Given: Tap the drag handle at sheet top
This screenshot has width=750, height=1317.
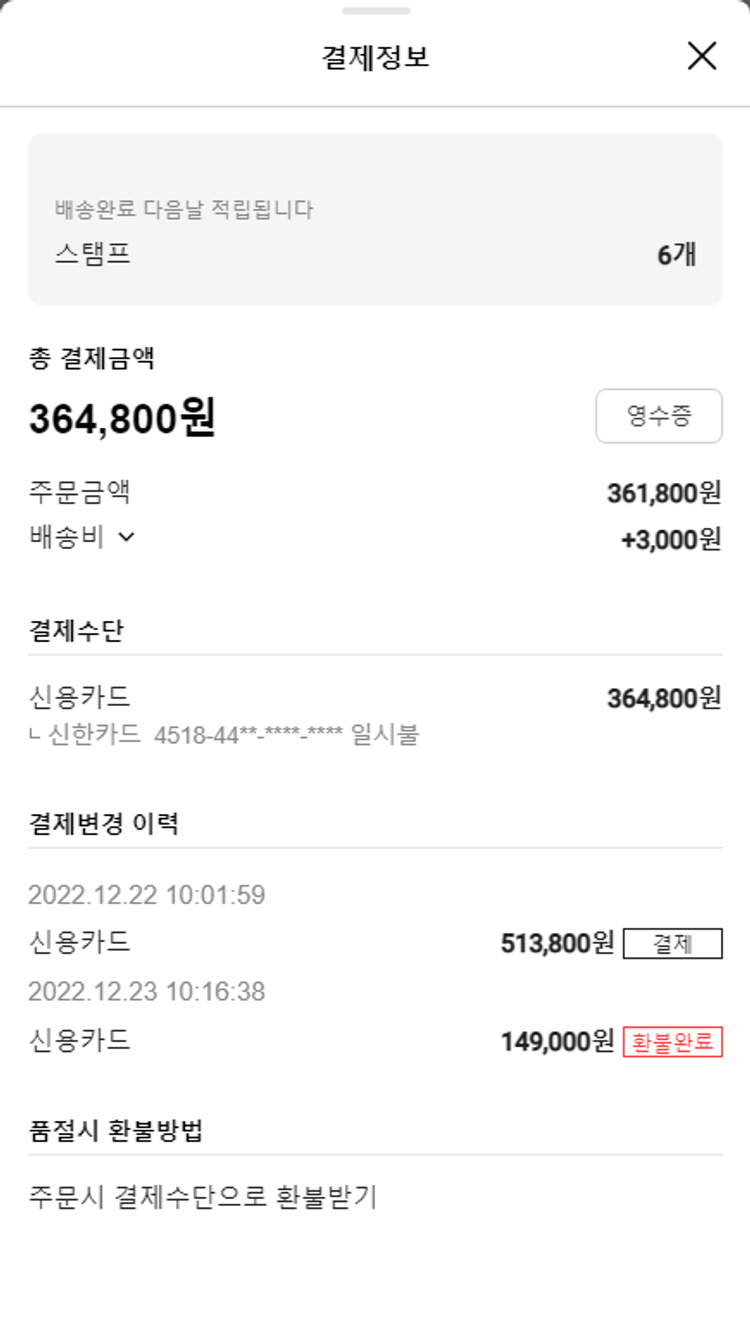Looking at the screenshot, I should point(375,11).
